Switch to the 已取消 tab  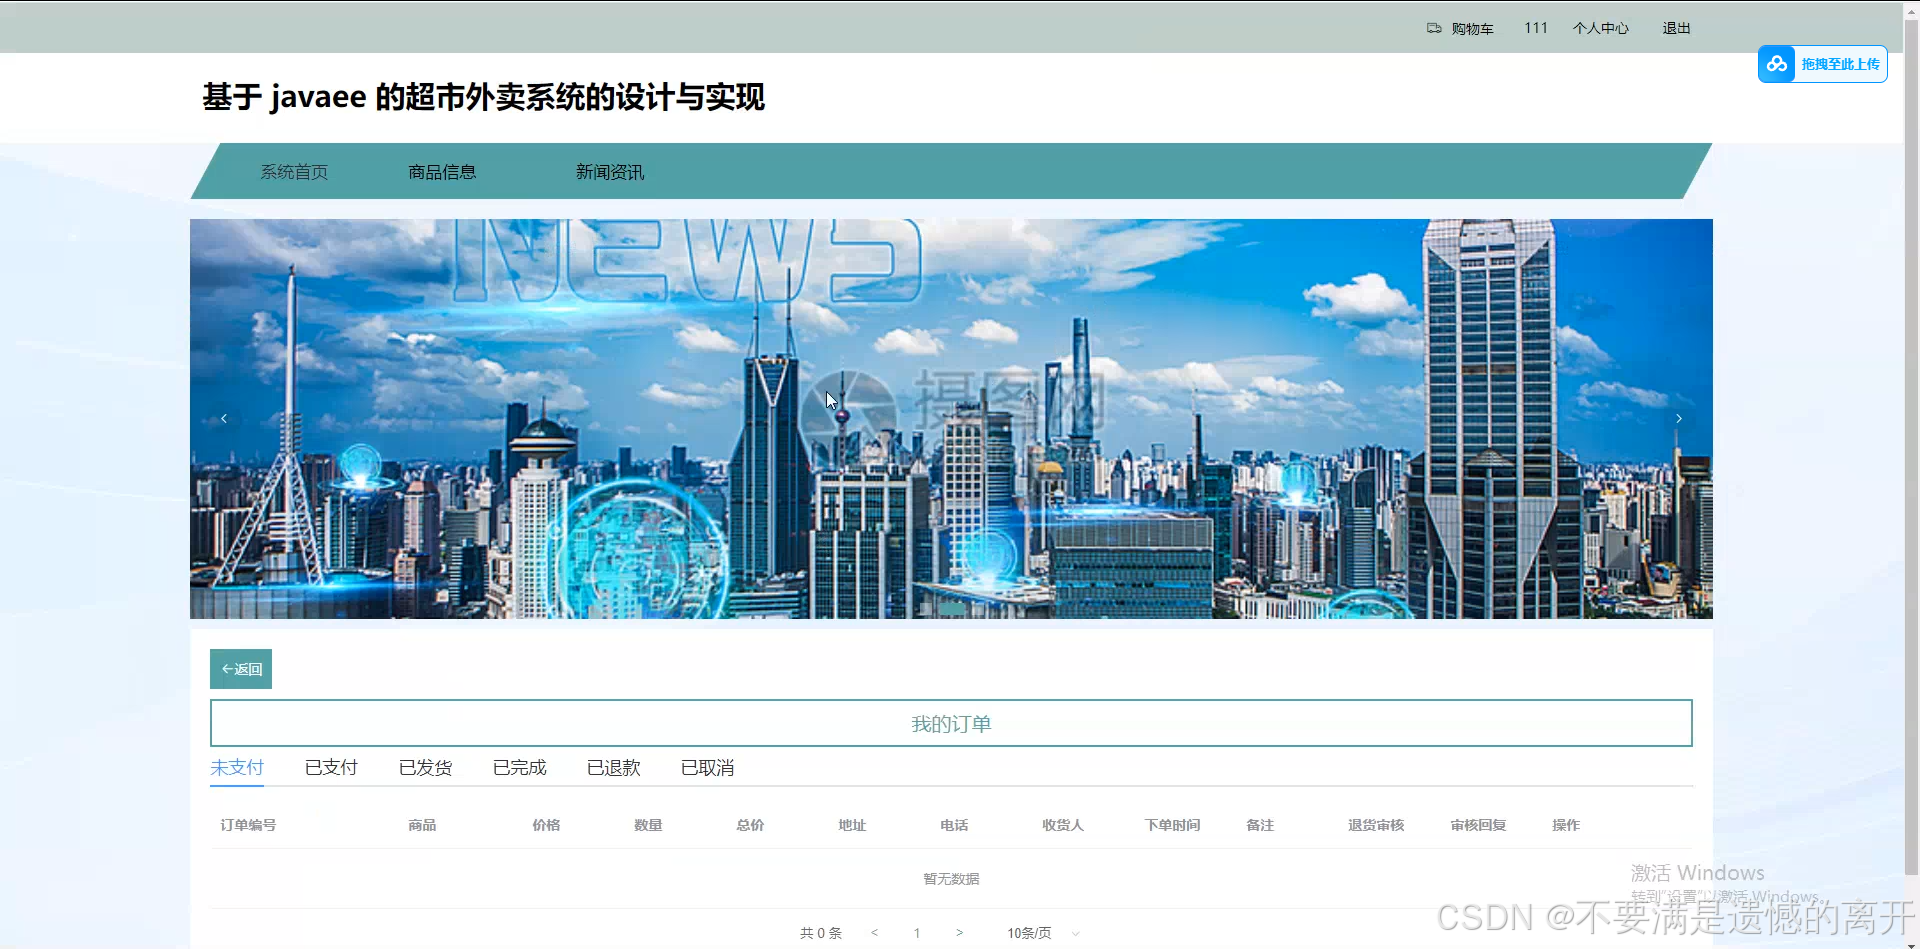coord(707,767)
